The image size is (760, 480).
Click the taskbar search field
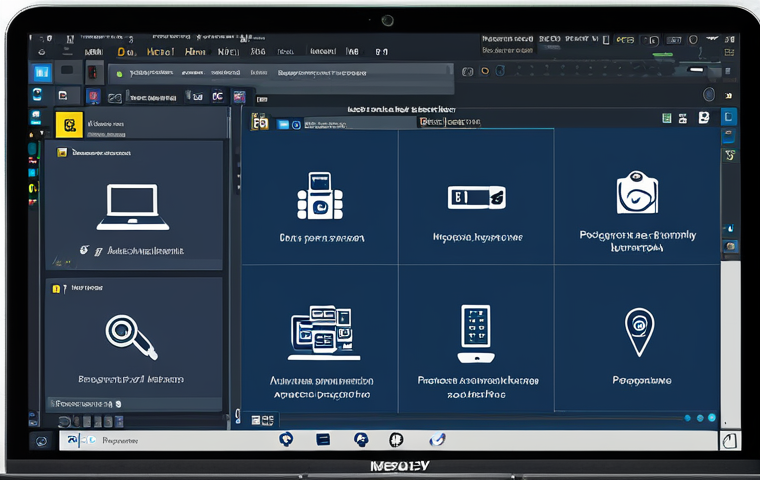point(165,440)
